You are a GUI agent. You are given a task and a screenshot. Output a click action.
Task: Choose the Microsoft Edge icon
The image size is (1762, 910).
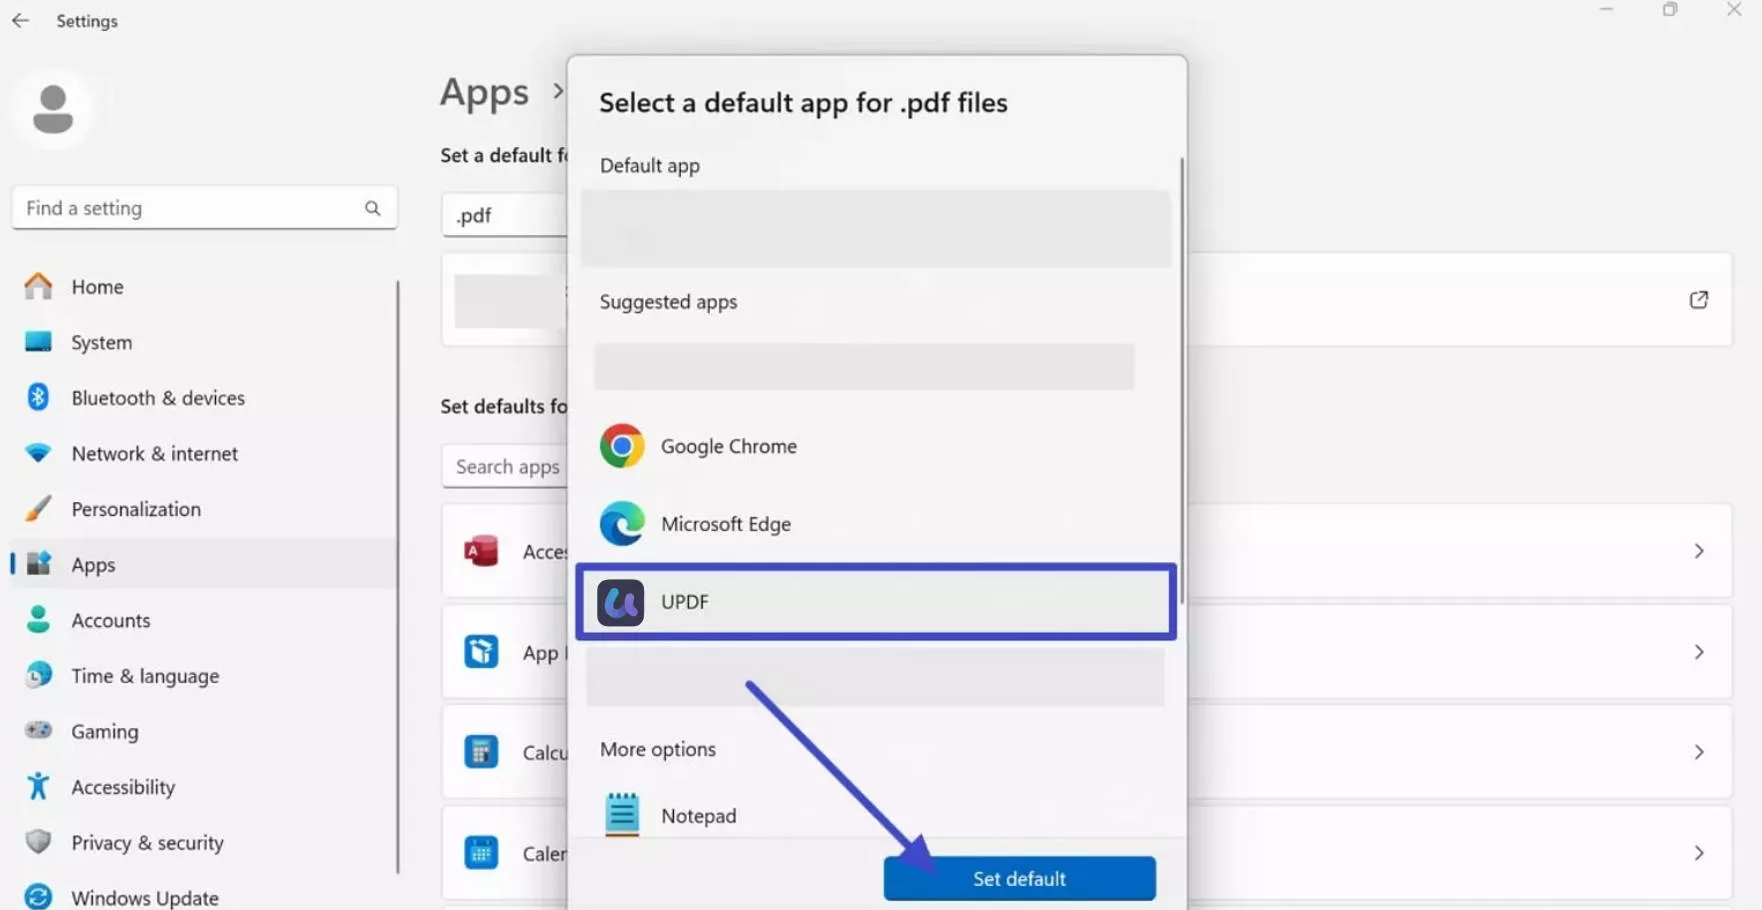click(x=621, y=524)
